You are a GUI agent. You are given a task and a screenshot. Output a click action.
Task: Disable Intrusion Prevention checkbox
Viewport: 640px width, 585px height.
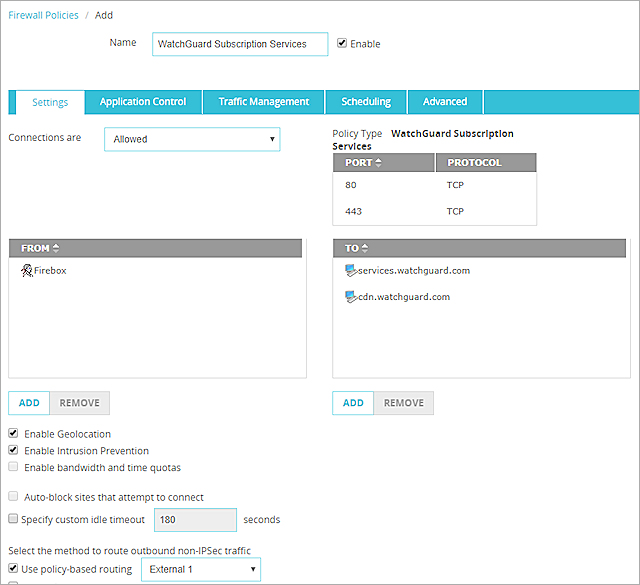click(13, 450)
